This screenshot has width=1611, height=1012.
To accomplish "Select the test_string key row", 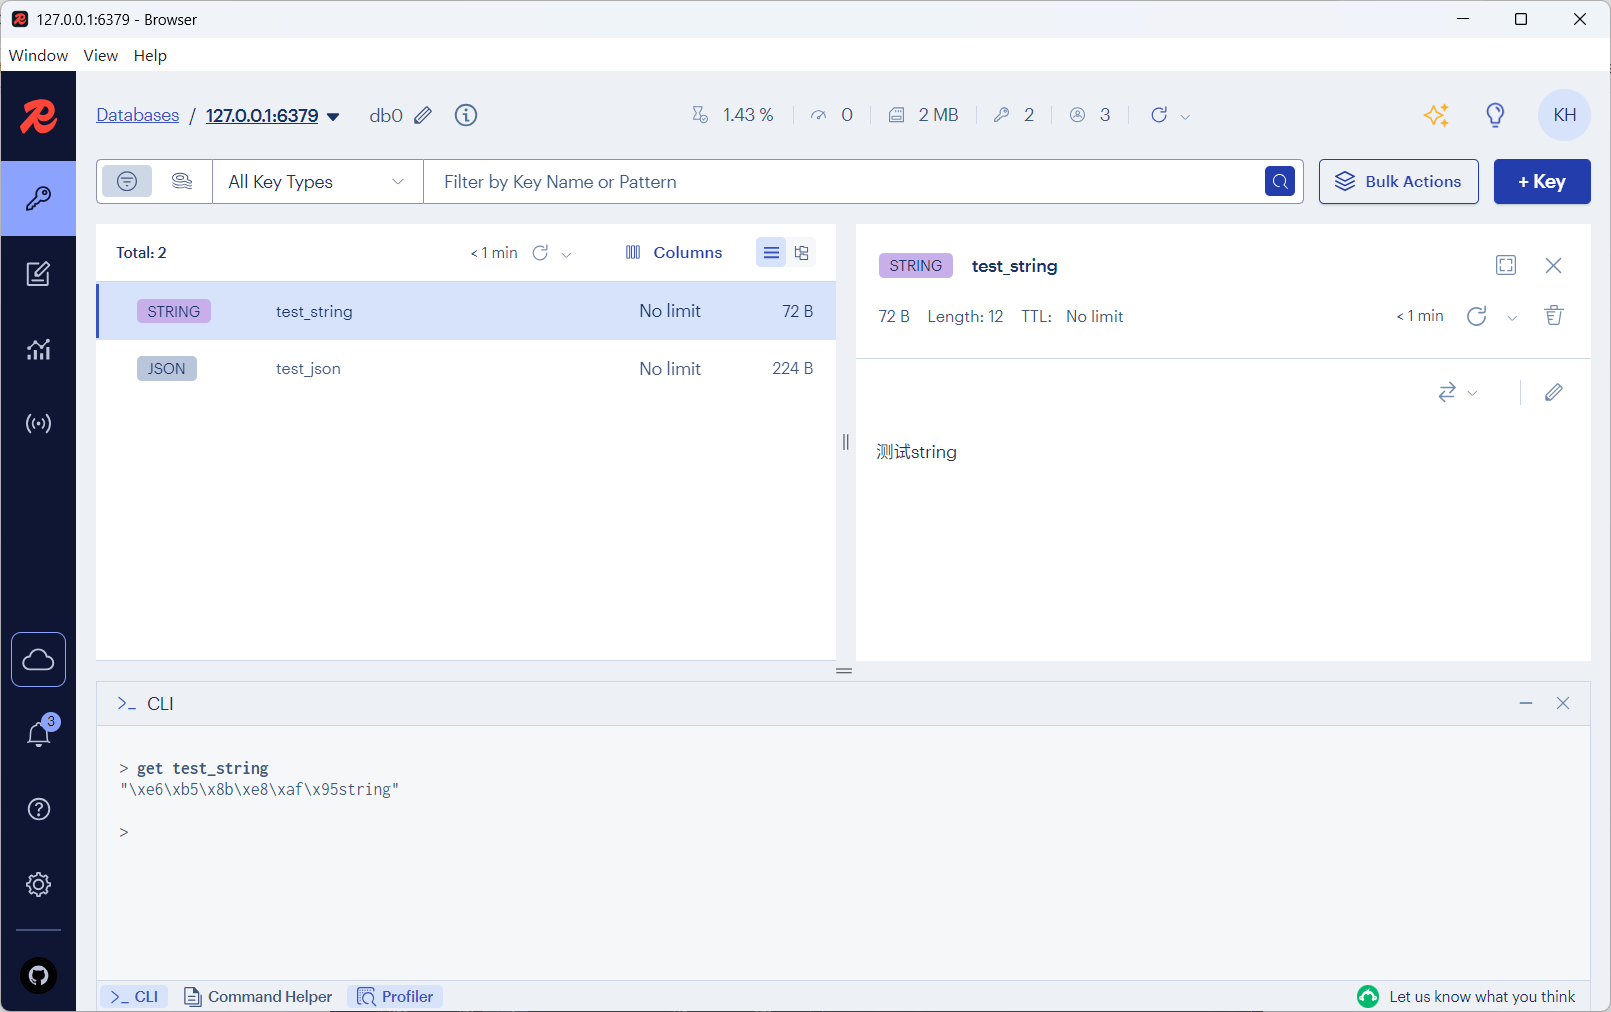I will coord(466,311).
